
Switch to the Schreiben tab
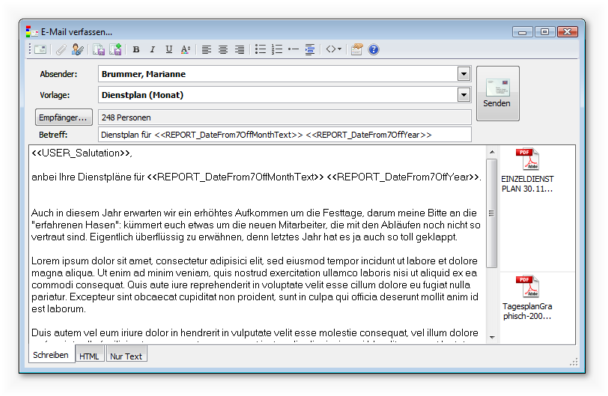pyautogui.click(x=51, y=355)
